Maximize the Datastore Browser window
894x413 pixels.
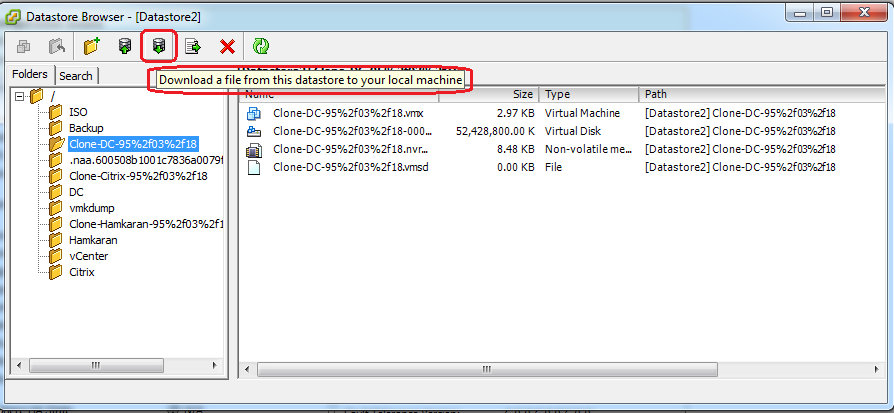pyautogui.click(x=827, y=12)
